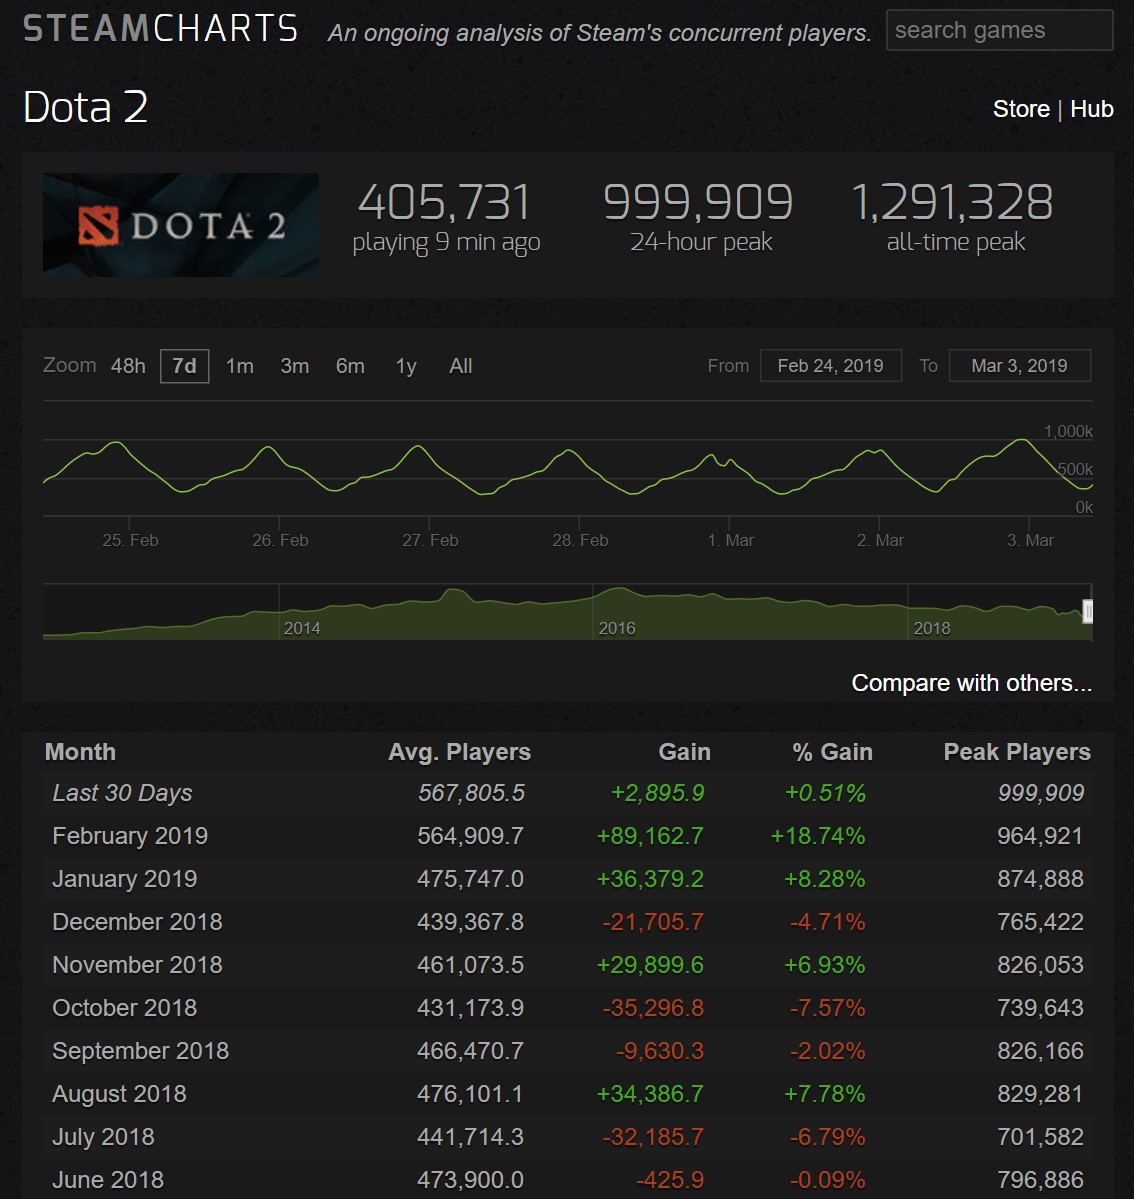This screenshot has width=1134, height=1199.
Task: Click the 3. Mar peak on chart
Action: (x=1022, y=440)
